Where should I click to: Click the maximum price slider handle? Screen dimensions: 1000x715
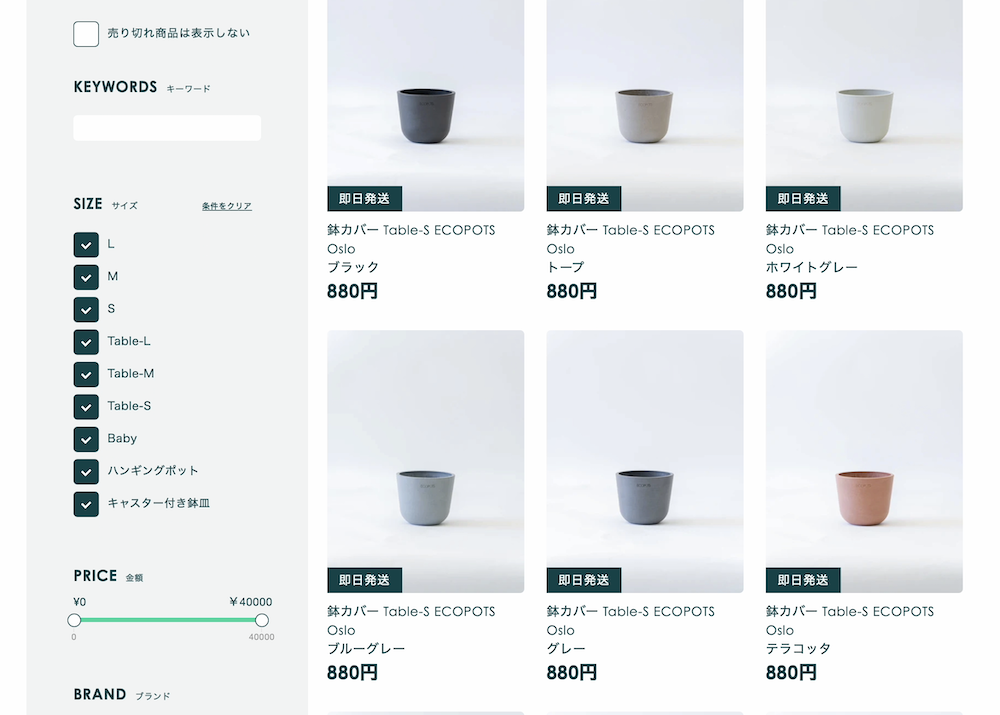[262, 620]
